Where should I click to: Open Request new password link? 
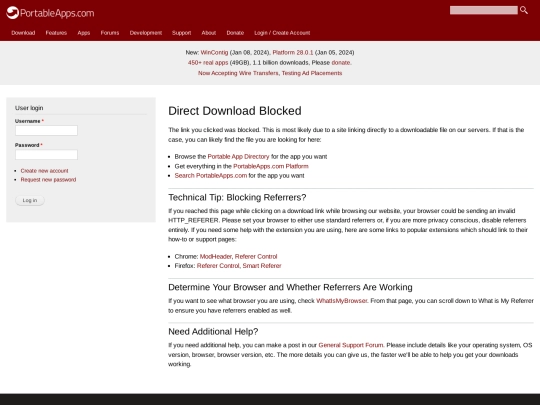(x=48, y=180)
